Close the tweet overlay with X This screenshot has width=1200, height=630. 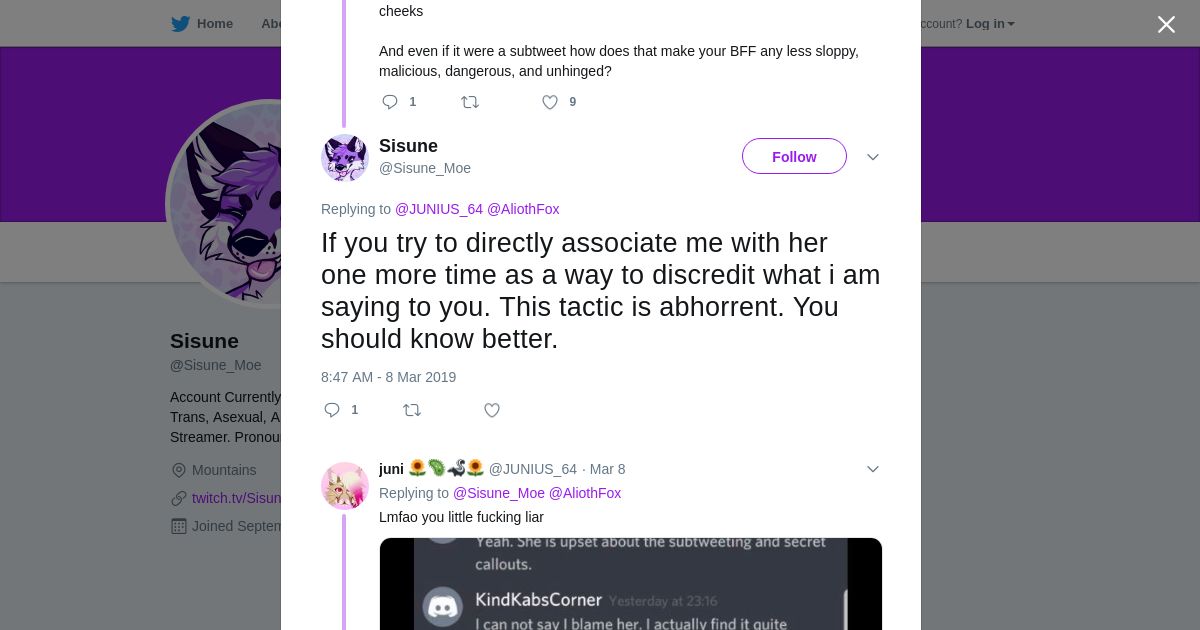[1166, 25]
